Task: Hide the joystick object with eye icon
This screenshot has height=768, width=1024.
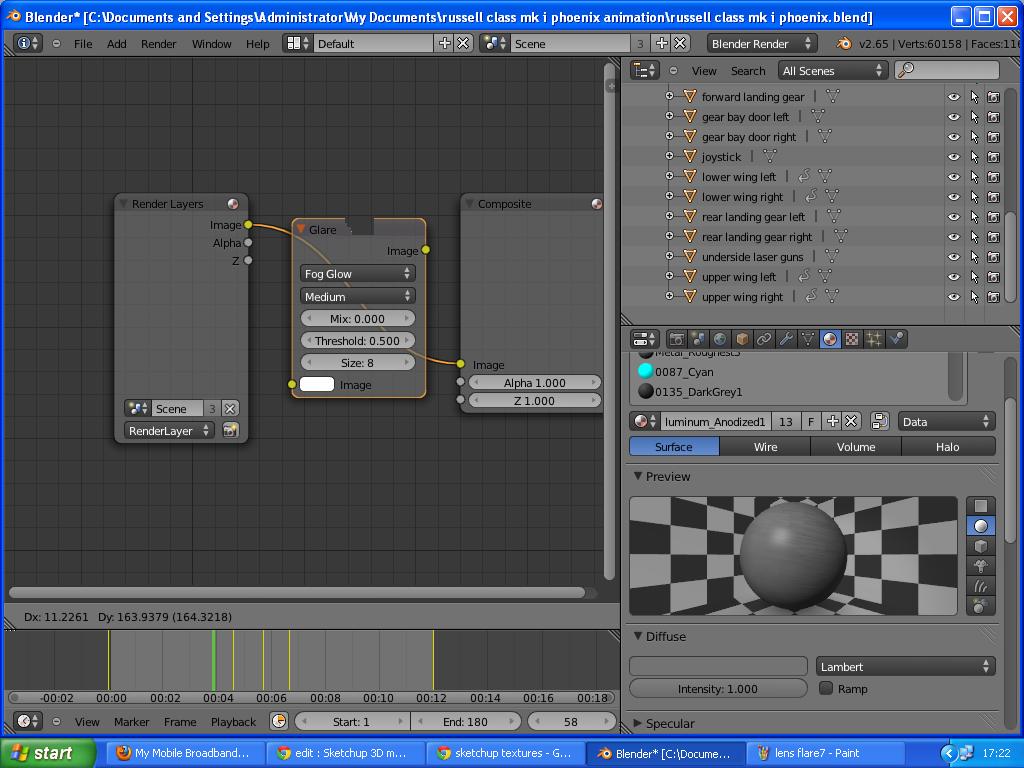Action: tap(953, 157)
